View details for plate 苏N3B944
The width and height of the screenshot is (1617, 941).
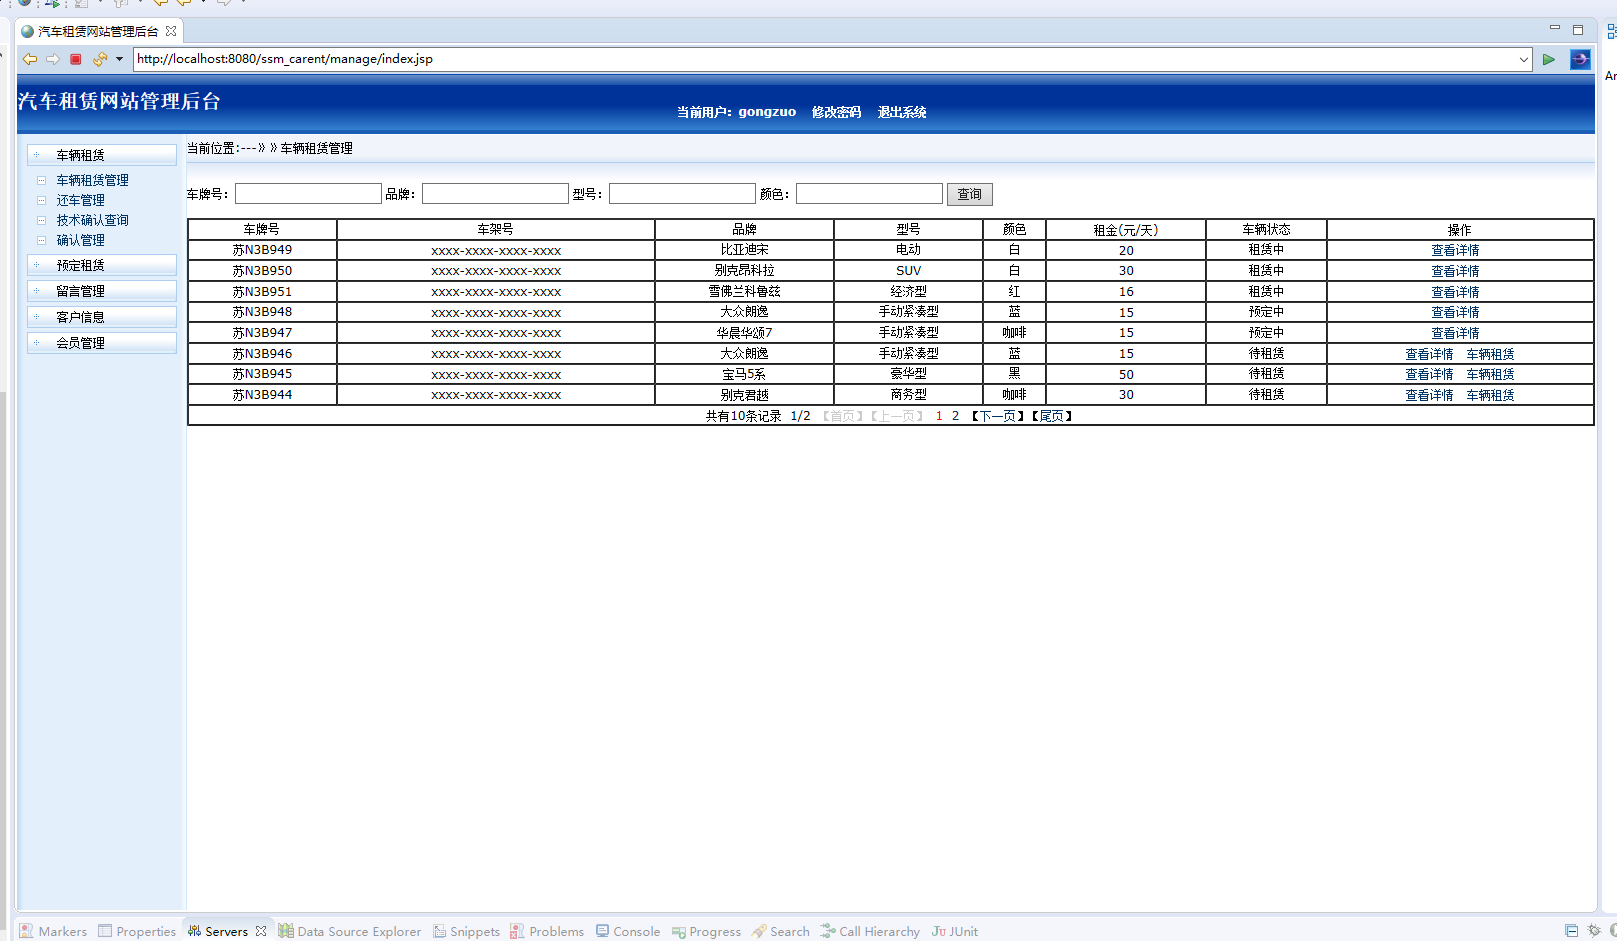(1429, 395)
